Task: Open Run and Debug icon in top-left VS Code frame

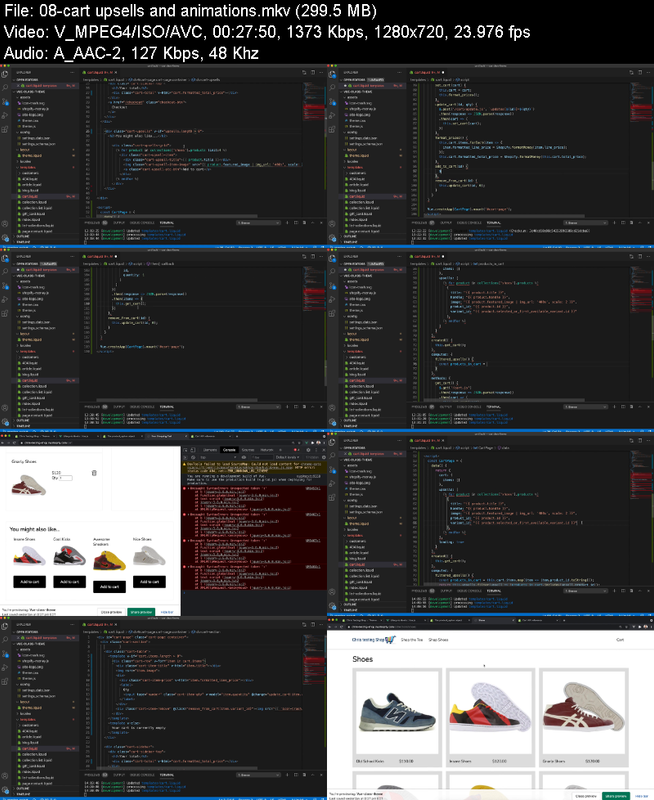Action: (5, 115)
